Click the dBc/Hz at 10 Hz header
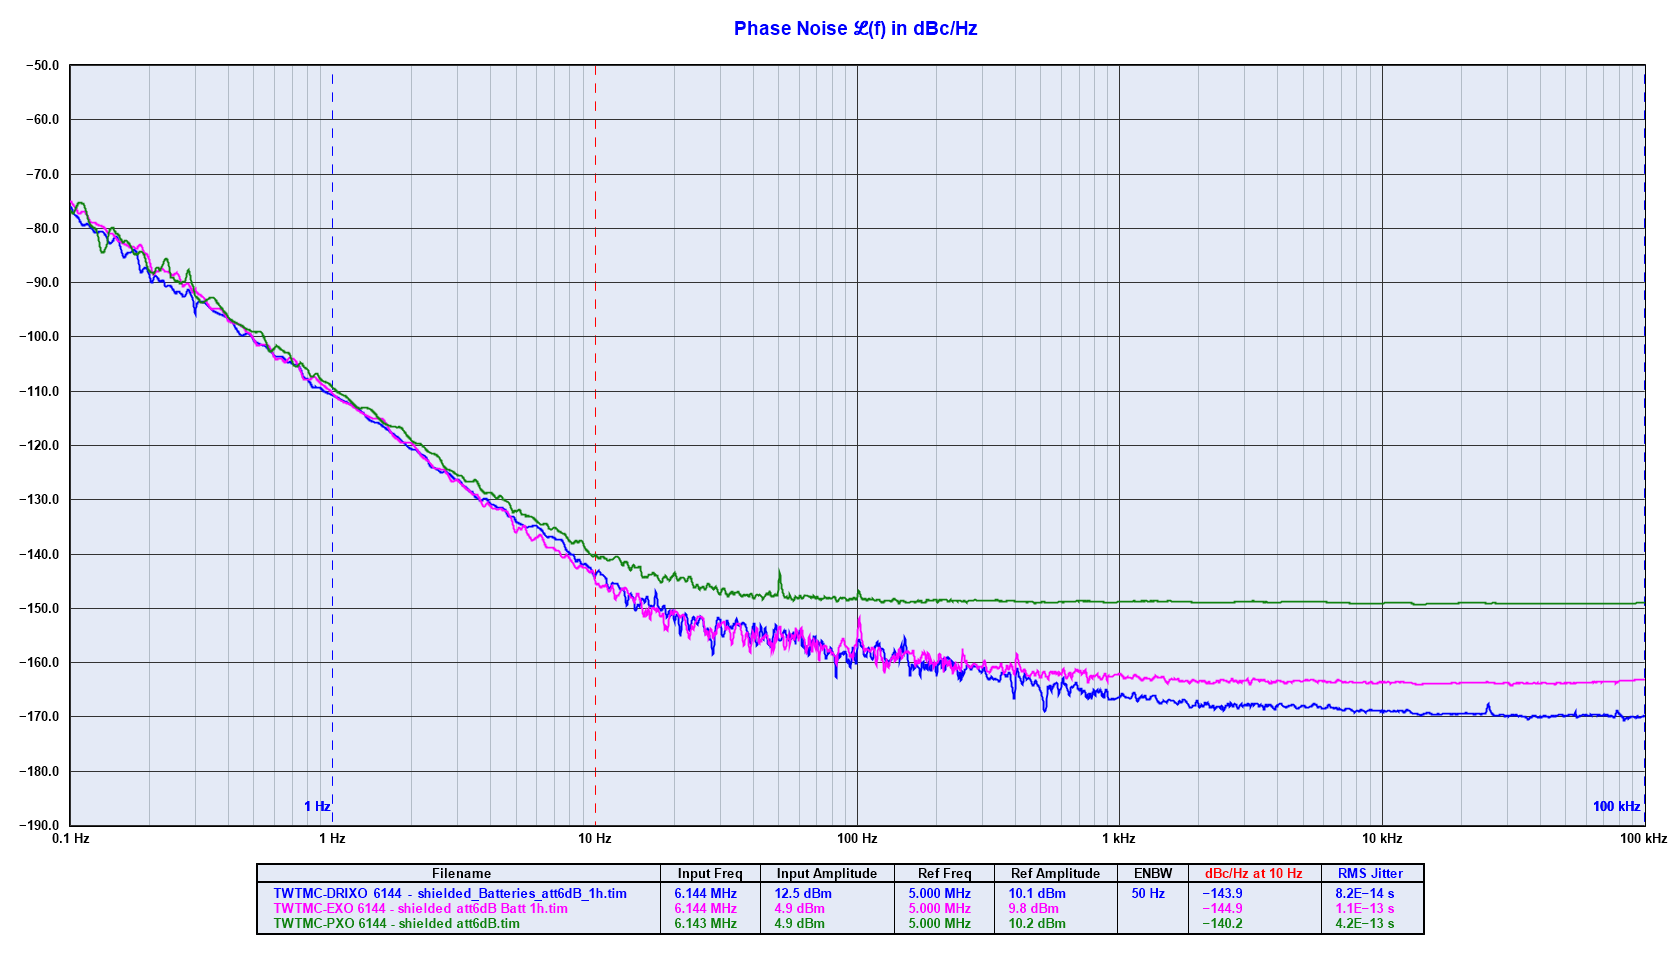The height and width of the screenshot is (967, 1680). [1253, 874]
